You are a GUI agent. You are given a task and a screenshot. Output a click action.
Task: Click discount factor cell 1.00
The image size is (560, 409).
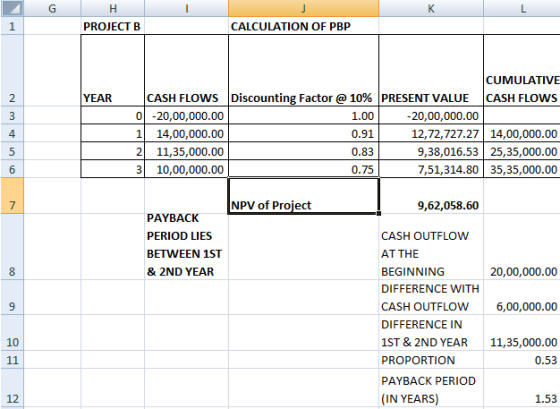coord(304,115)
